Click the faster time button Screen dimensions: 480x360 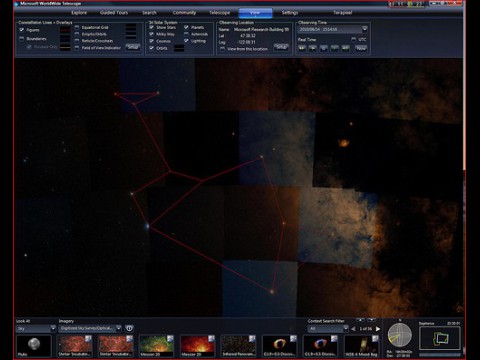tap(334, 48)
